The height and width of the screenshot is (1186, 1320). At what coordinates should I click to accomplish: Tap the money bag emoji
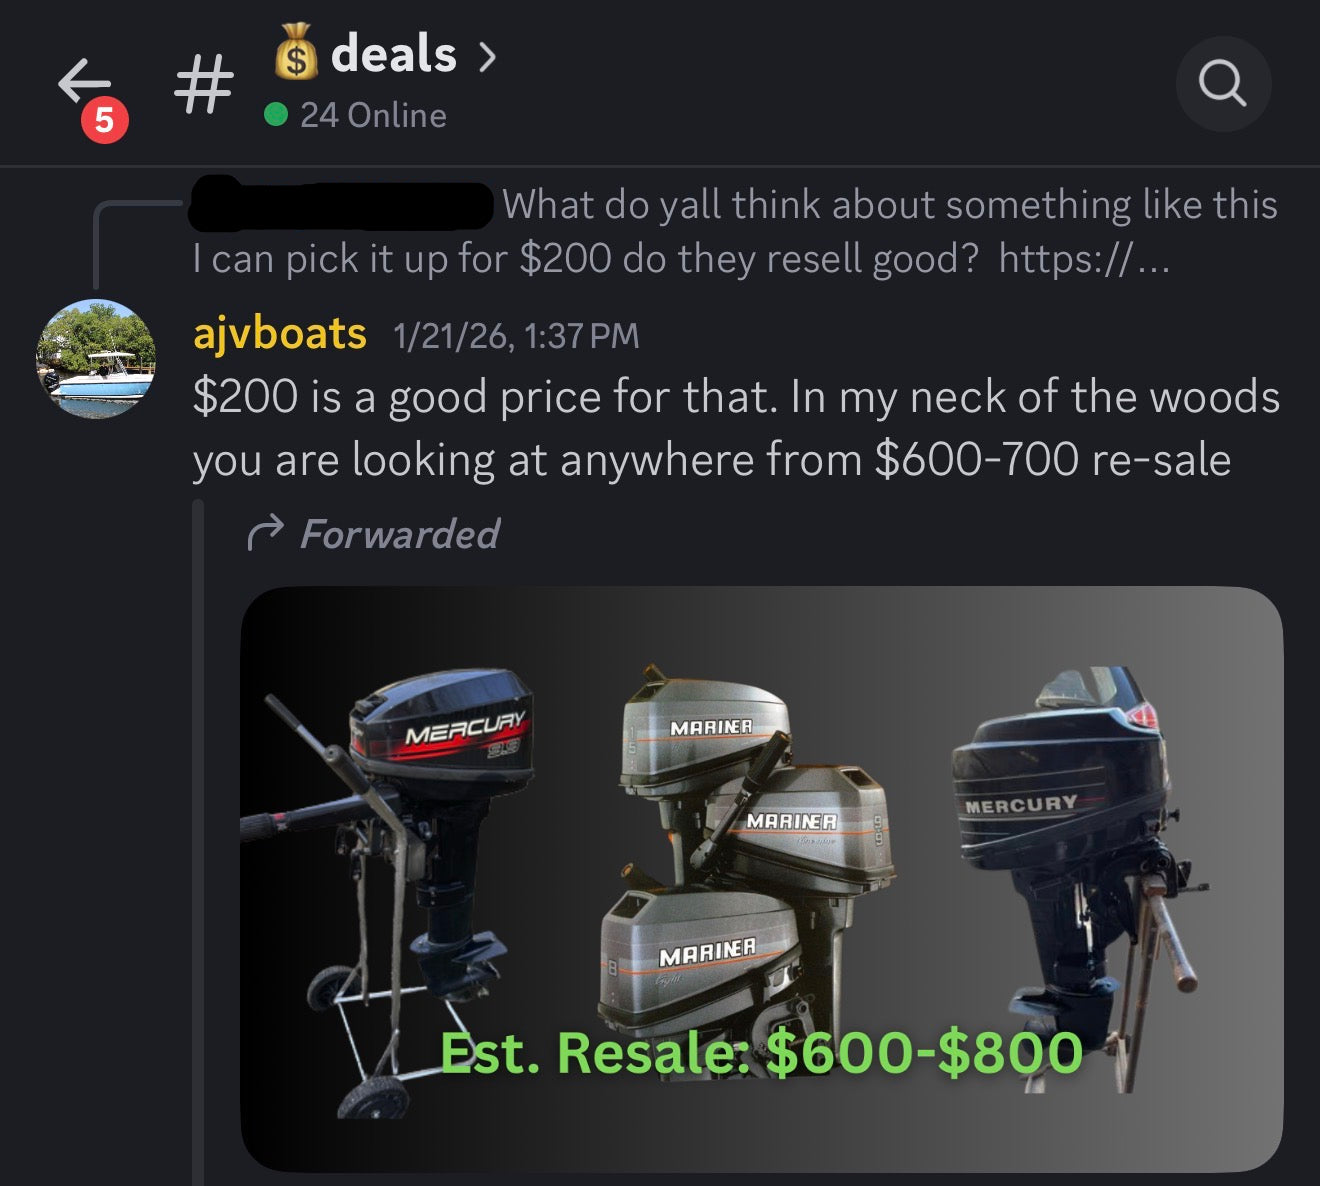(x=296, y=52)
